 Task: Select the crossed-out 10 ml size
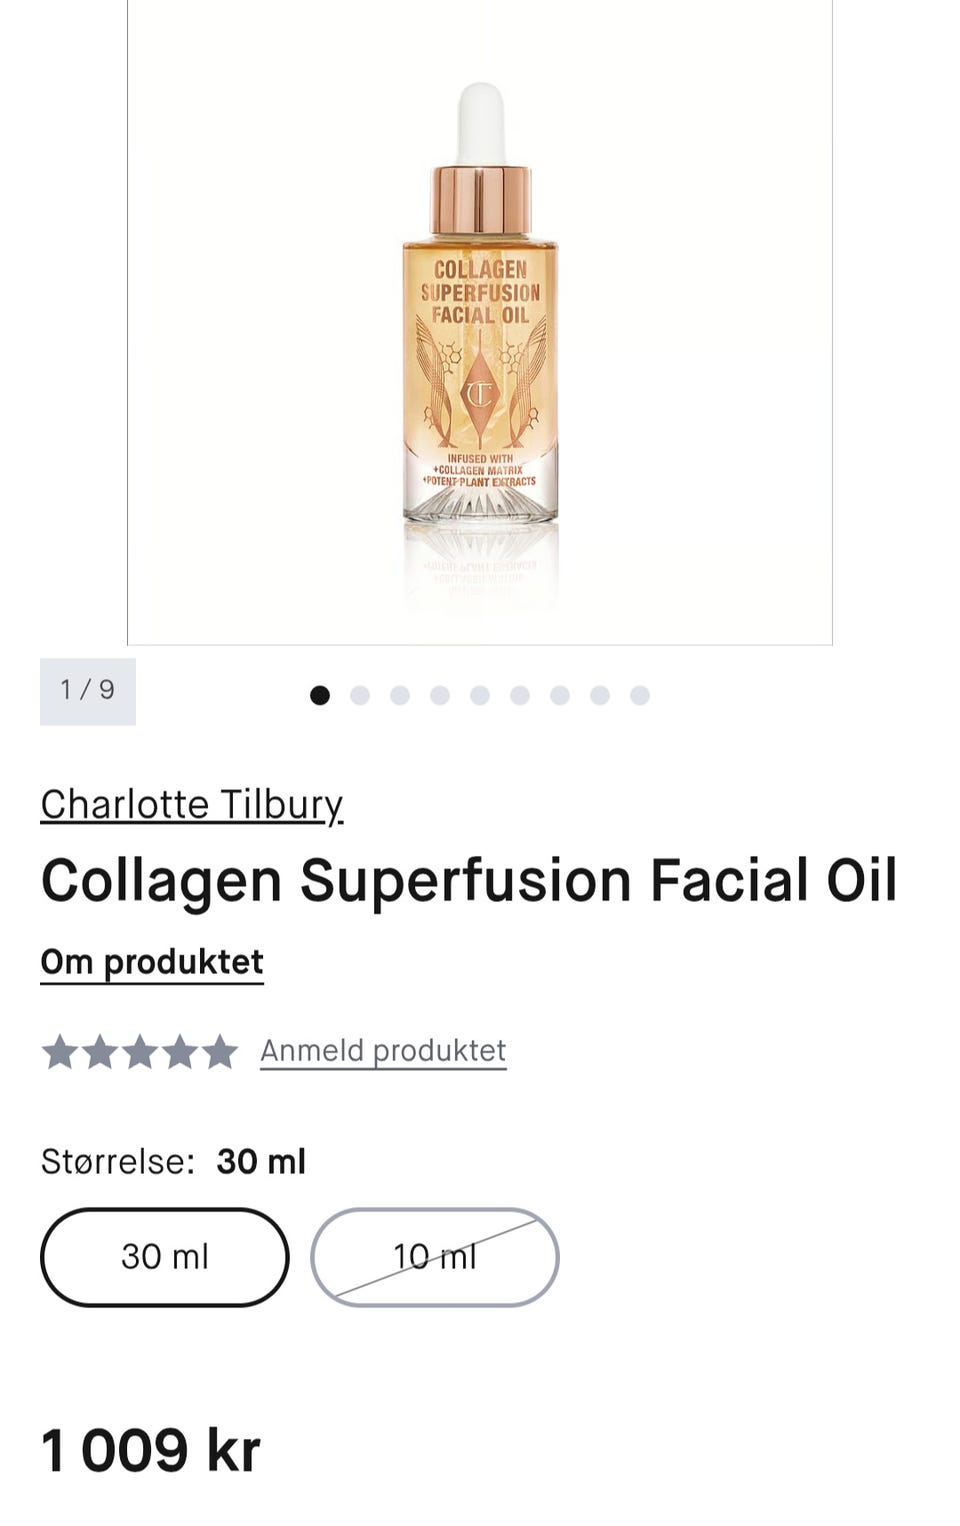click(x=435, y=1257)
